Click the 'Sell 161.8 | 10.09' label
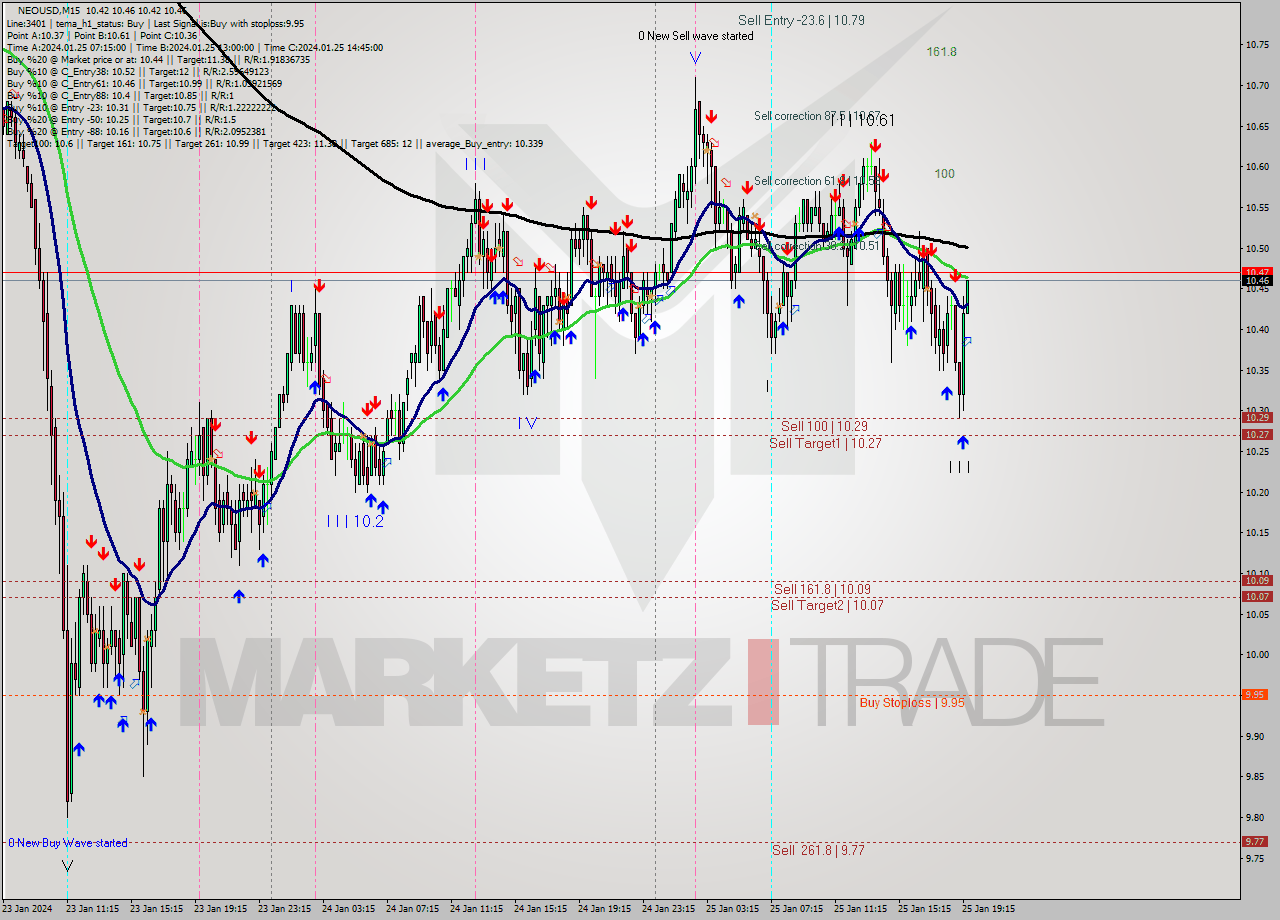 [821, 589]
